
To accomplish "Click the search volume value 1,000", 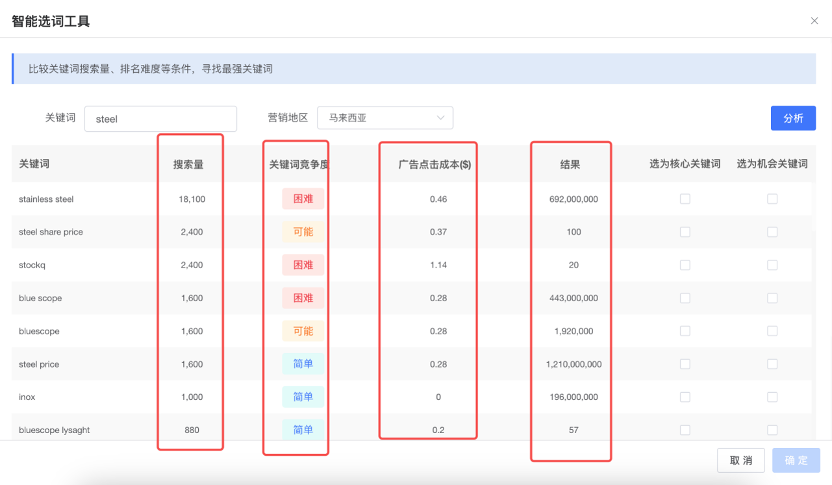I will (x=192, y=397).
